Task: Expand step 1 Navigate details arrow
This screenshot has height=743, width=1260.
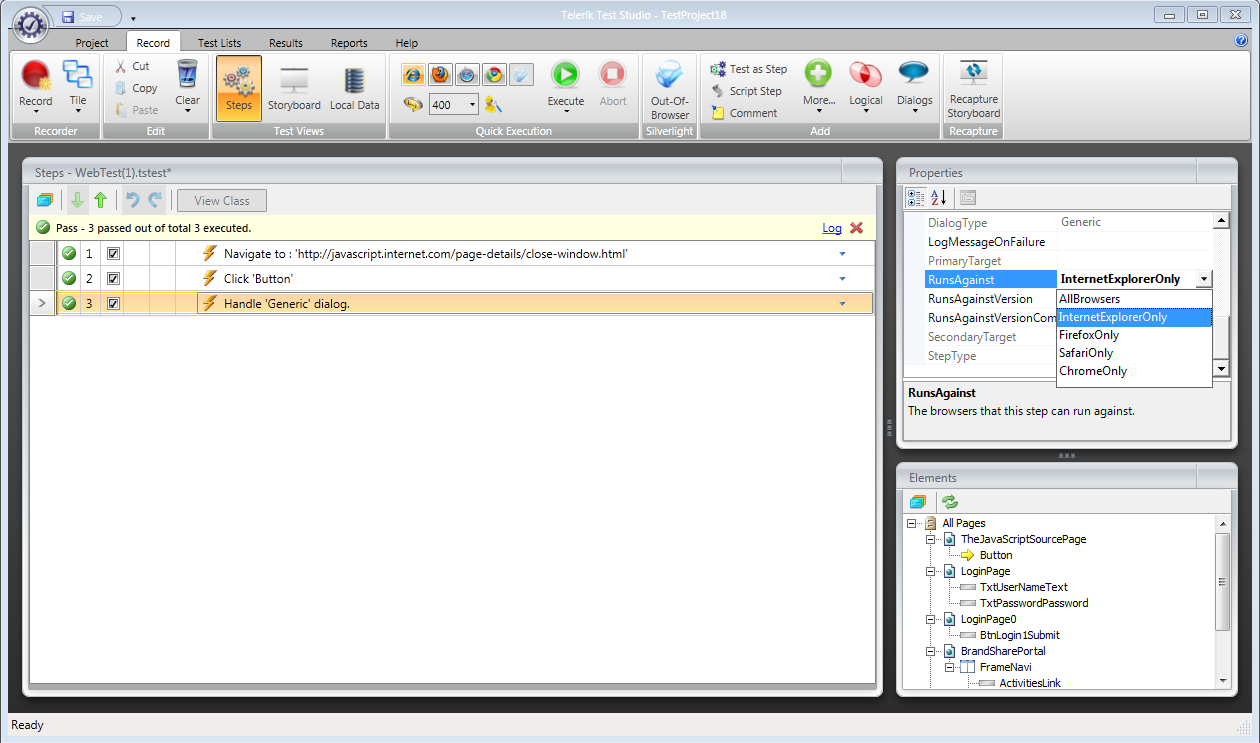Action: (842, 254)
